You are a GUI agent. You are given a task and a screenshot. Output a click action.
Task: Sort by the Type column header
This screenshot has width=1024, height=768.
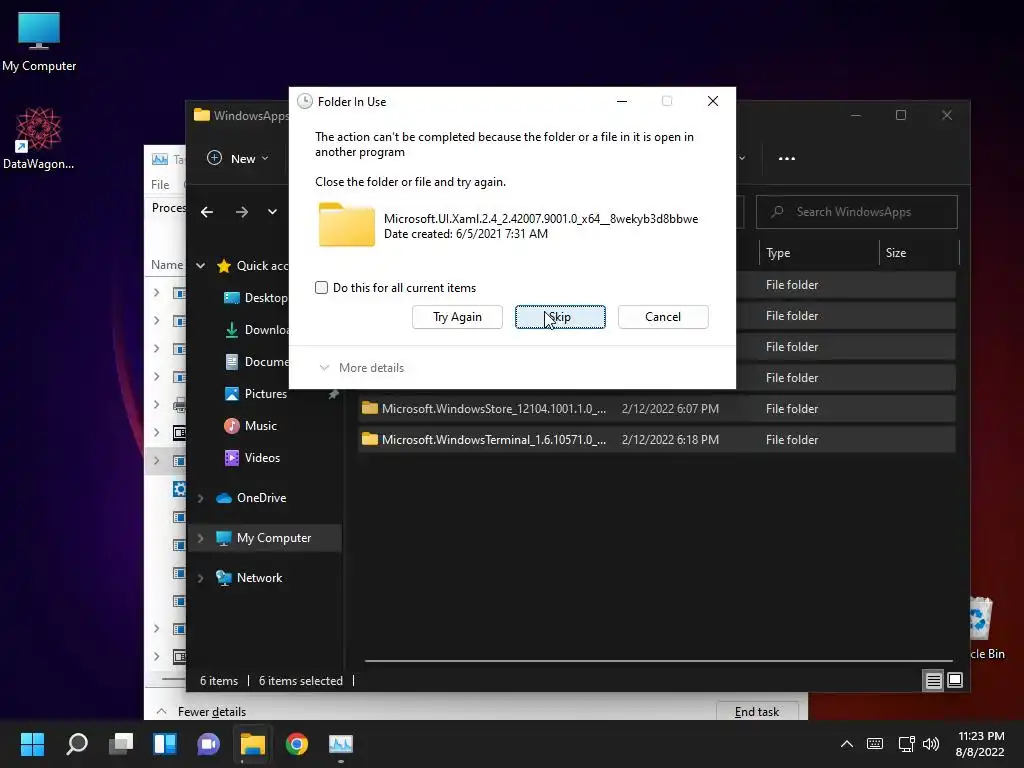click(819, 253)
